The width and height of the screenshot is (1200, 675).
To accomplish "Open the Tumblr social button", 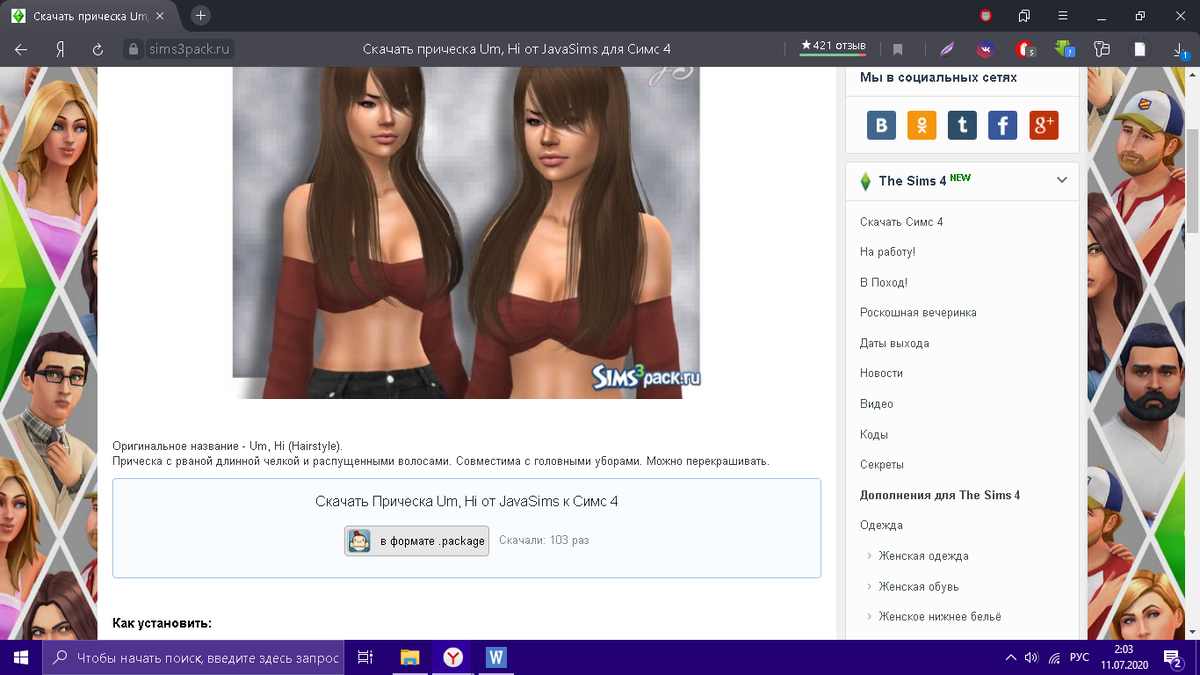I will [x=962, y=125].
